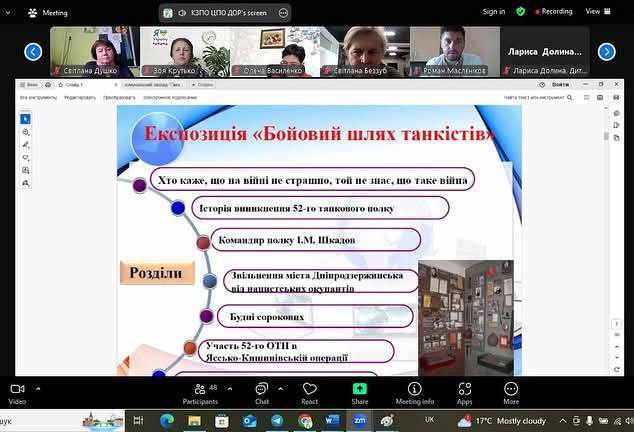Image resolution: width=634 pixels, height=432 pixels.
Task: Click the React heart icon
Action: [310, 392]
